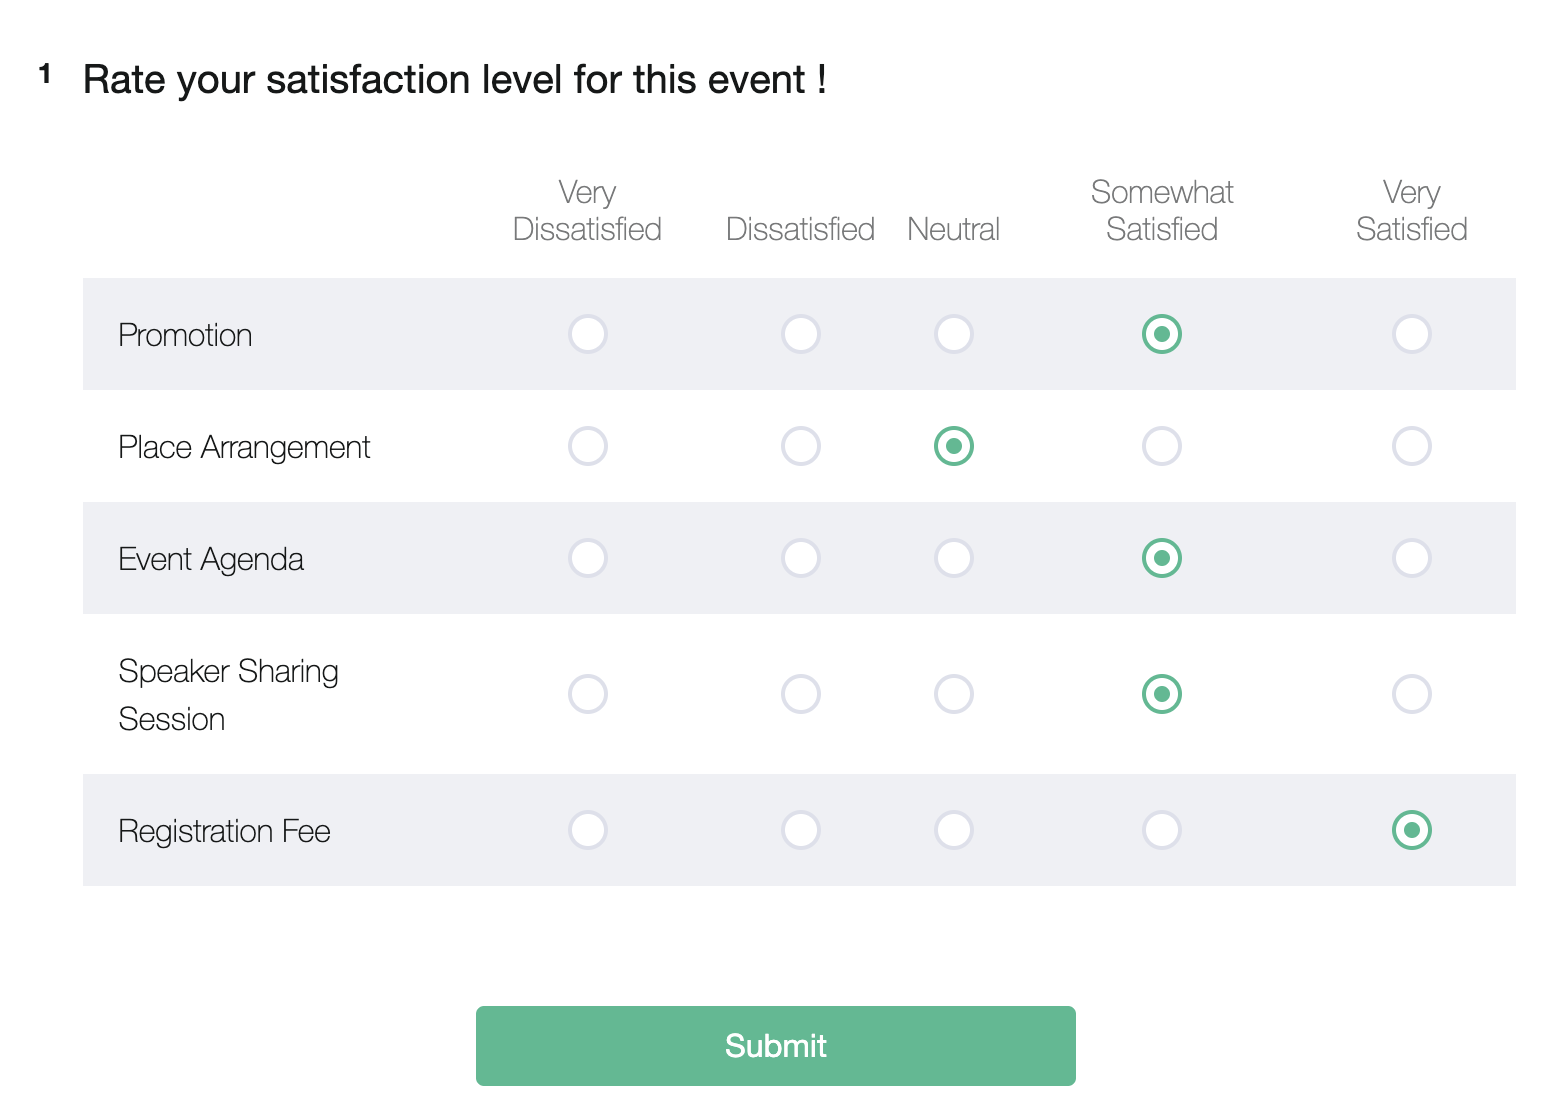
Task: Choose Neutral rating for Event Agenda
Action: pos(954,558)
